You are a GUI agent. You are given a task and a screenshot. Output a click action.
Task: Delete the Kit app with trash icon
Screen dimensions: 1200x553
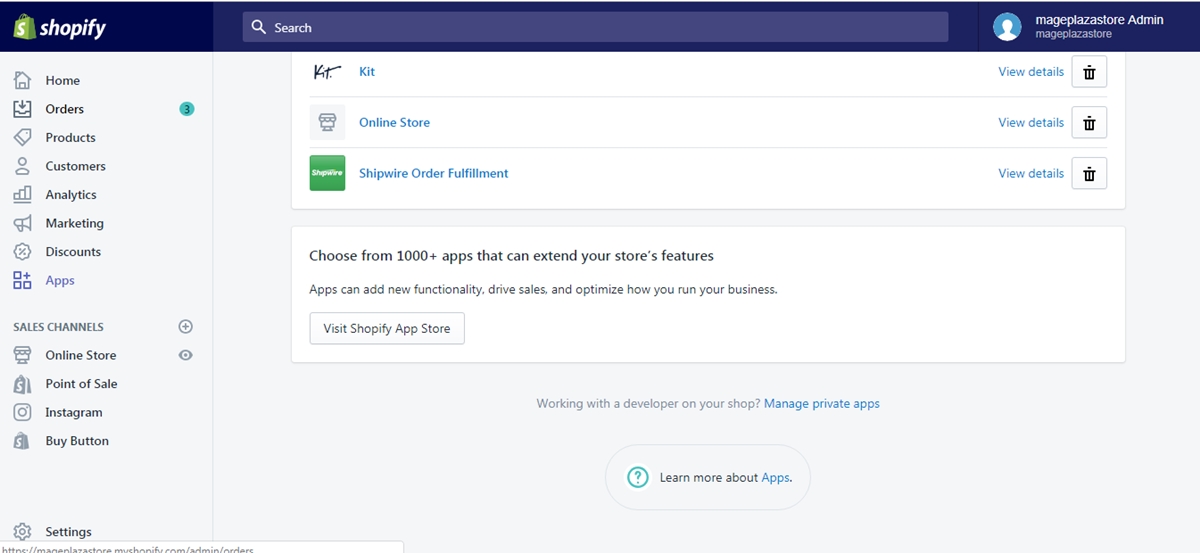(x=1089, y=72)
